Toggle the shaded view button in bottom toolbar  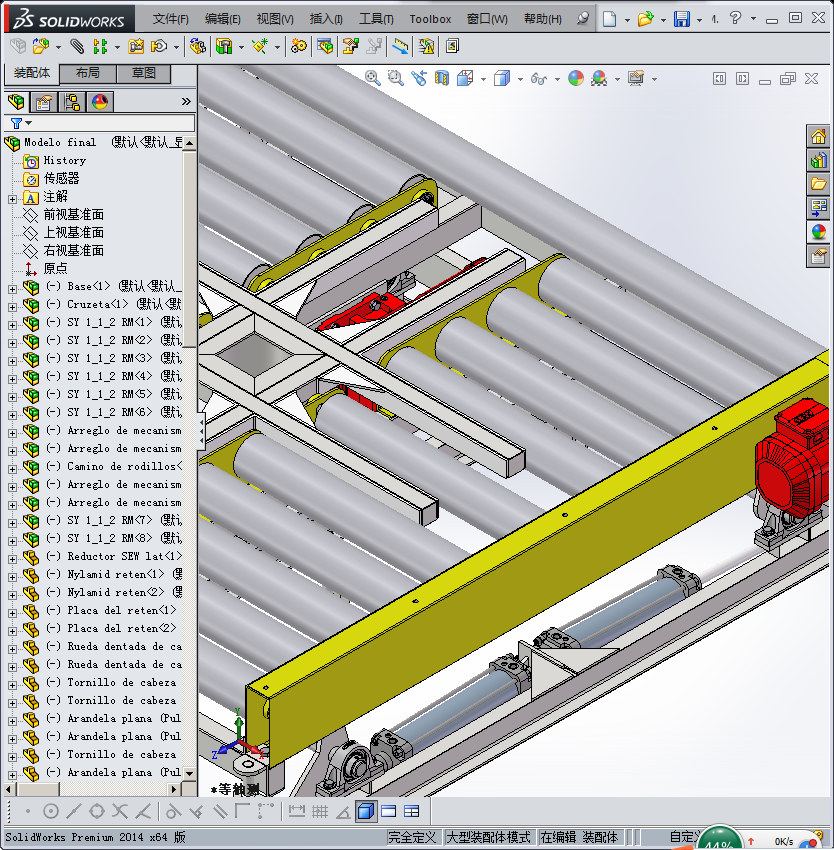coord(365,811)
